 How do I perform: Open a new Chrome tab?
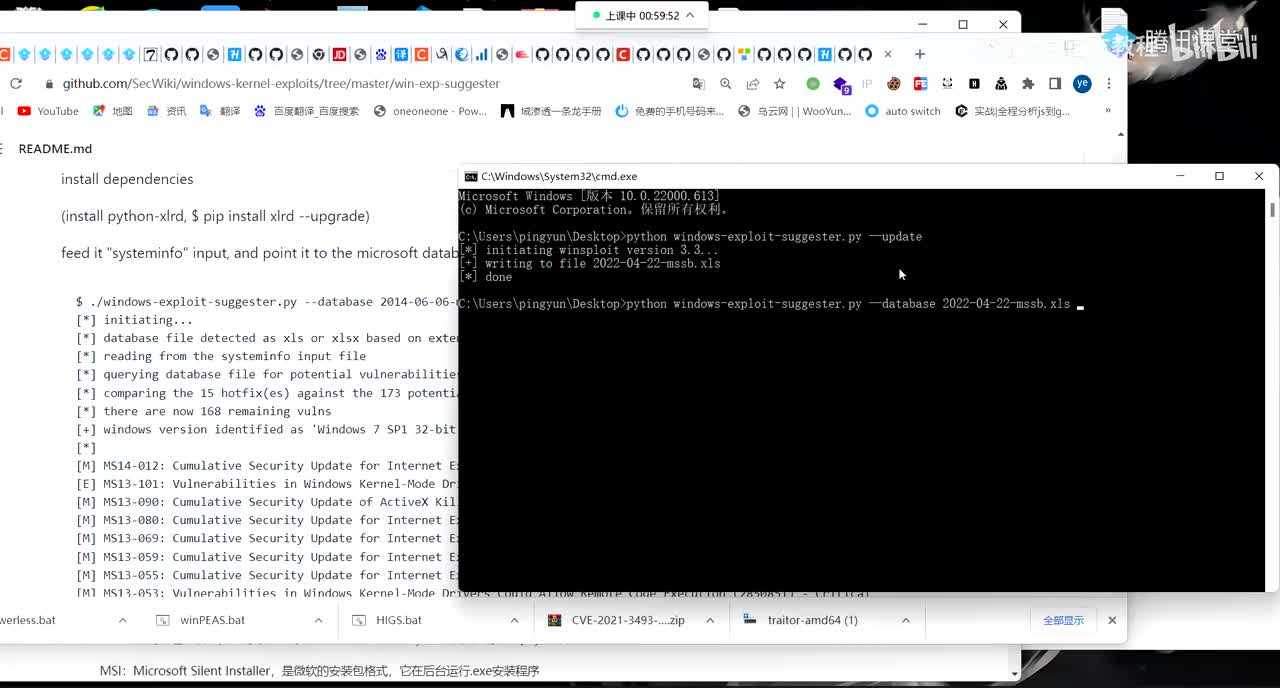920,54
